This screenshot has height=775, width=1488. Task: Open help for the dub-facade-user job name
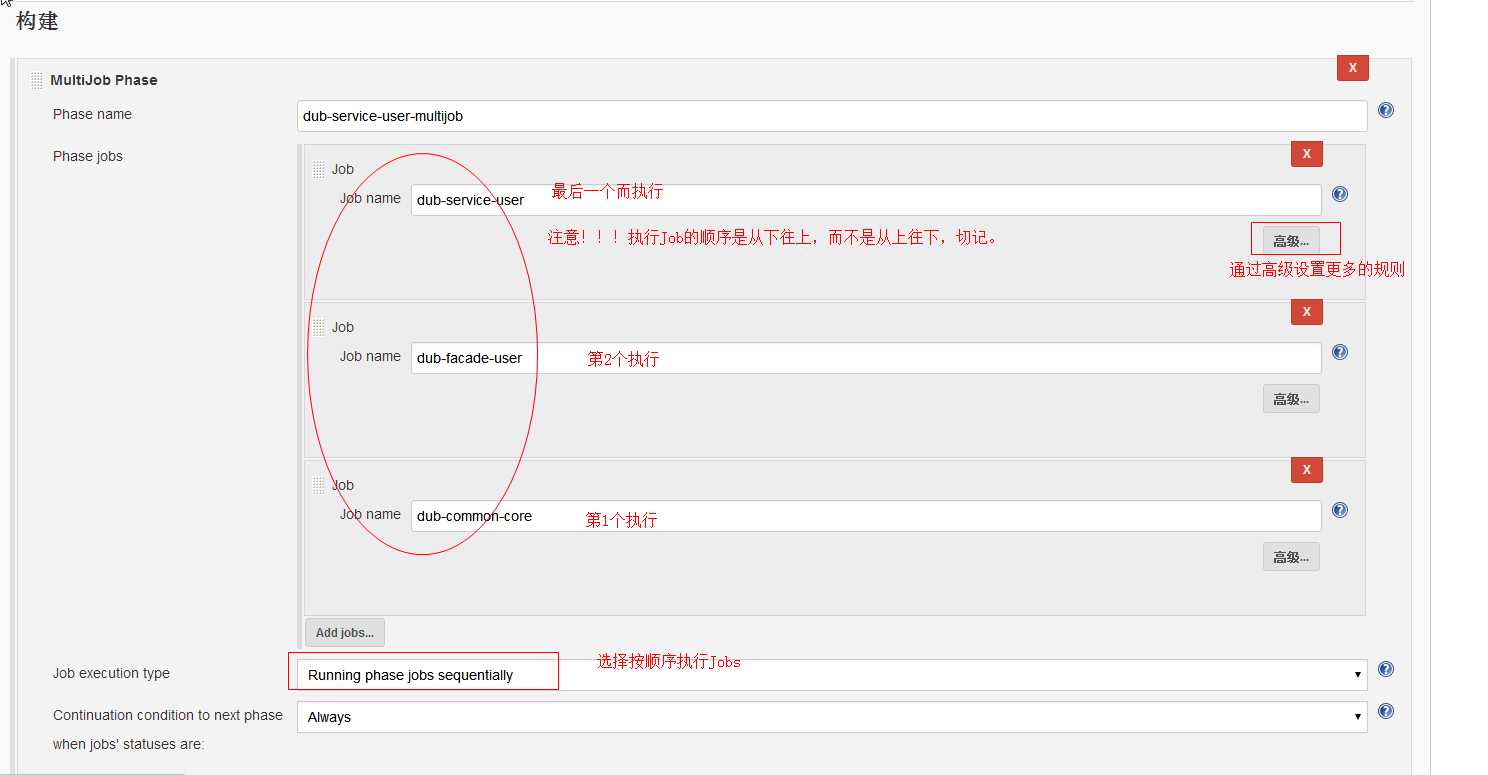click(1340, 352)
